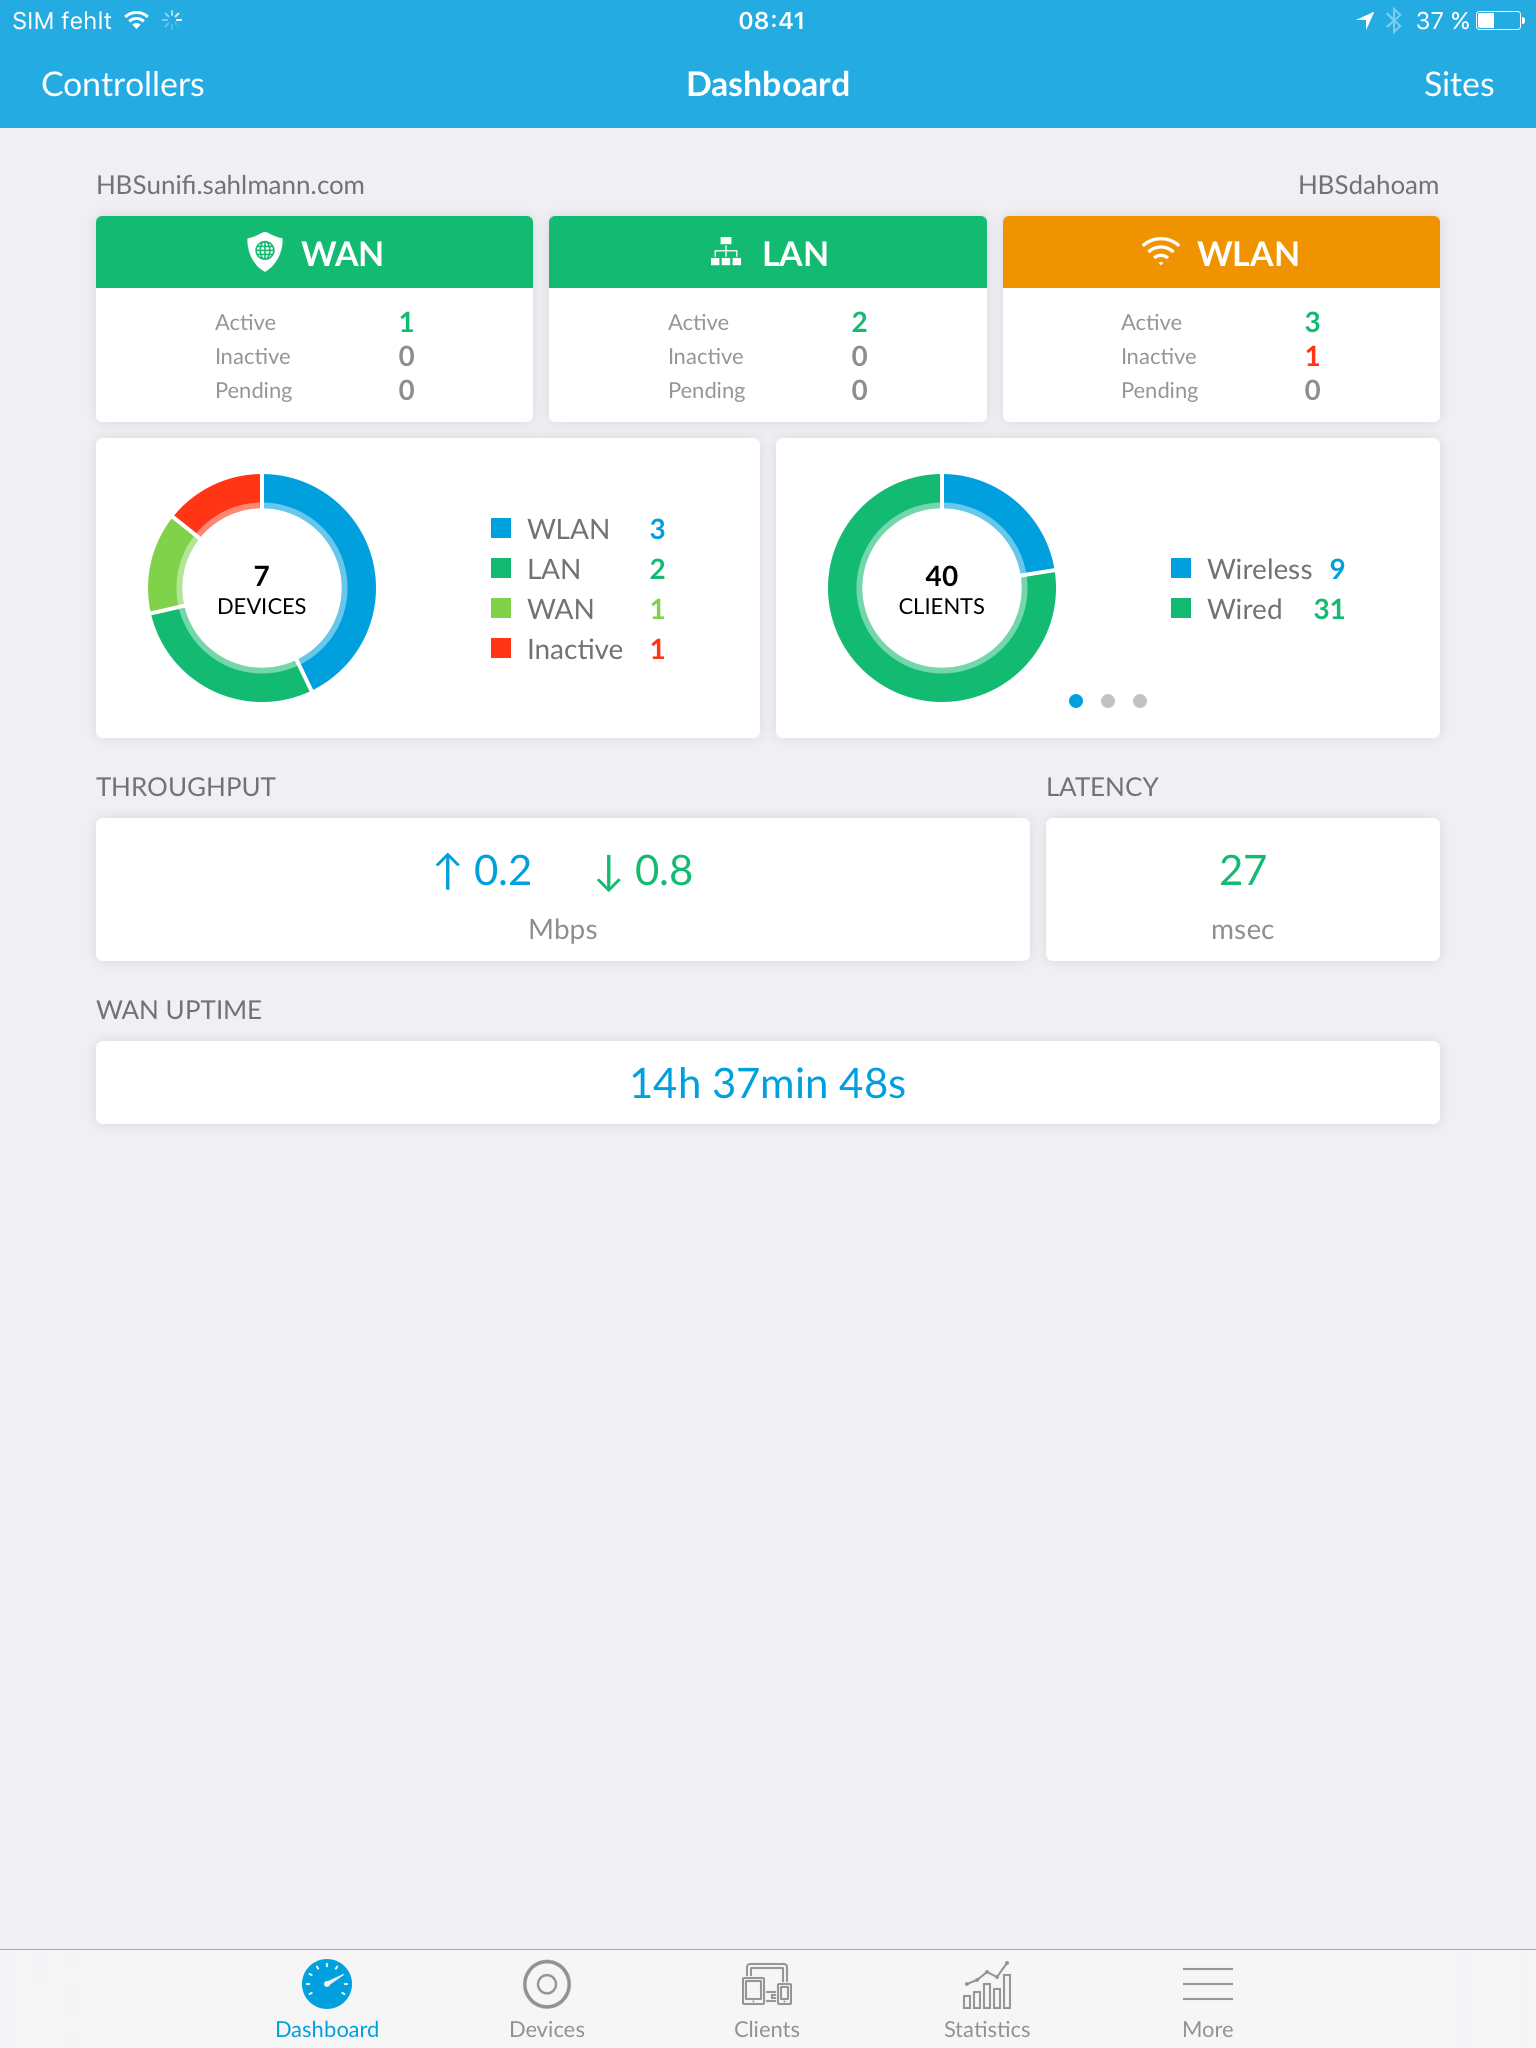Image resolution: width=1536 pixels, height=2048 pixels.
Task: Select the first page indicator dot
Action: 1076,701
